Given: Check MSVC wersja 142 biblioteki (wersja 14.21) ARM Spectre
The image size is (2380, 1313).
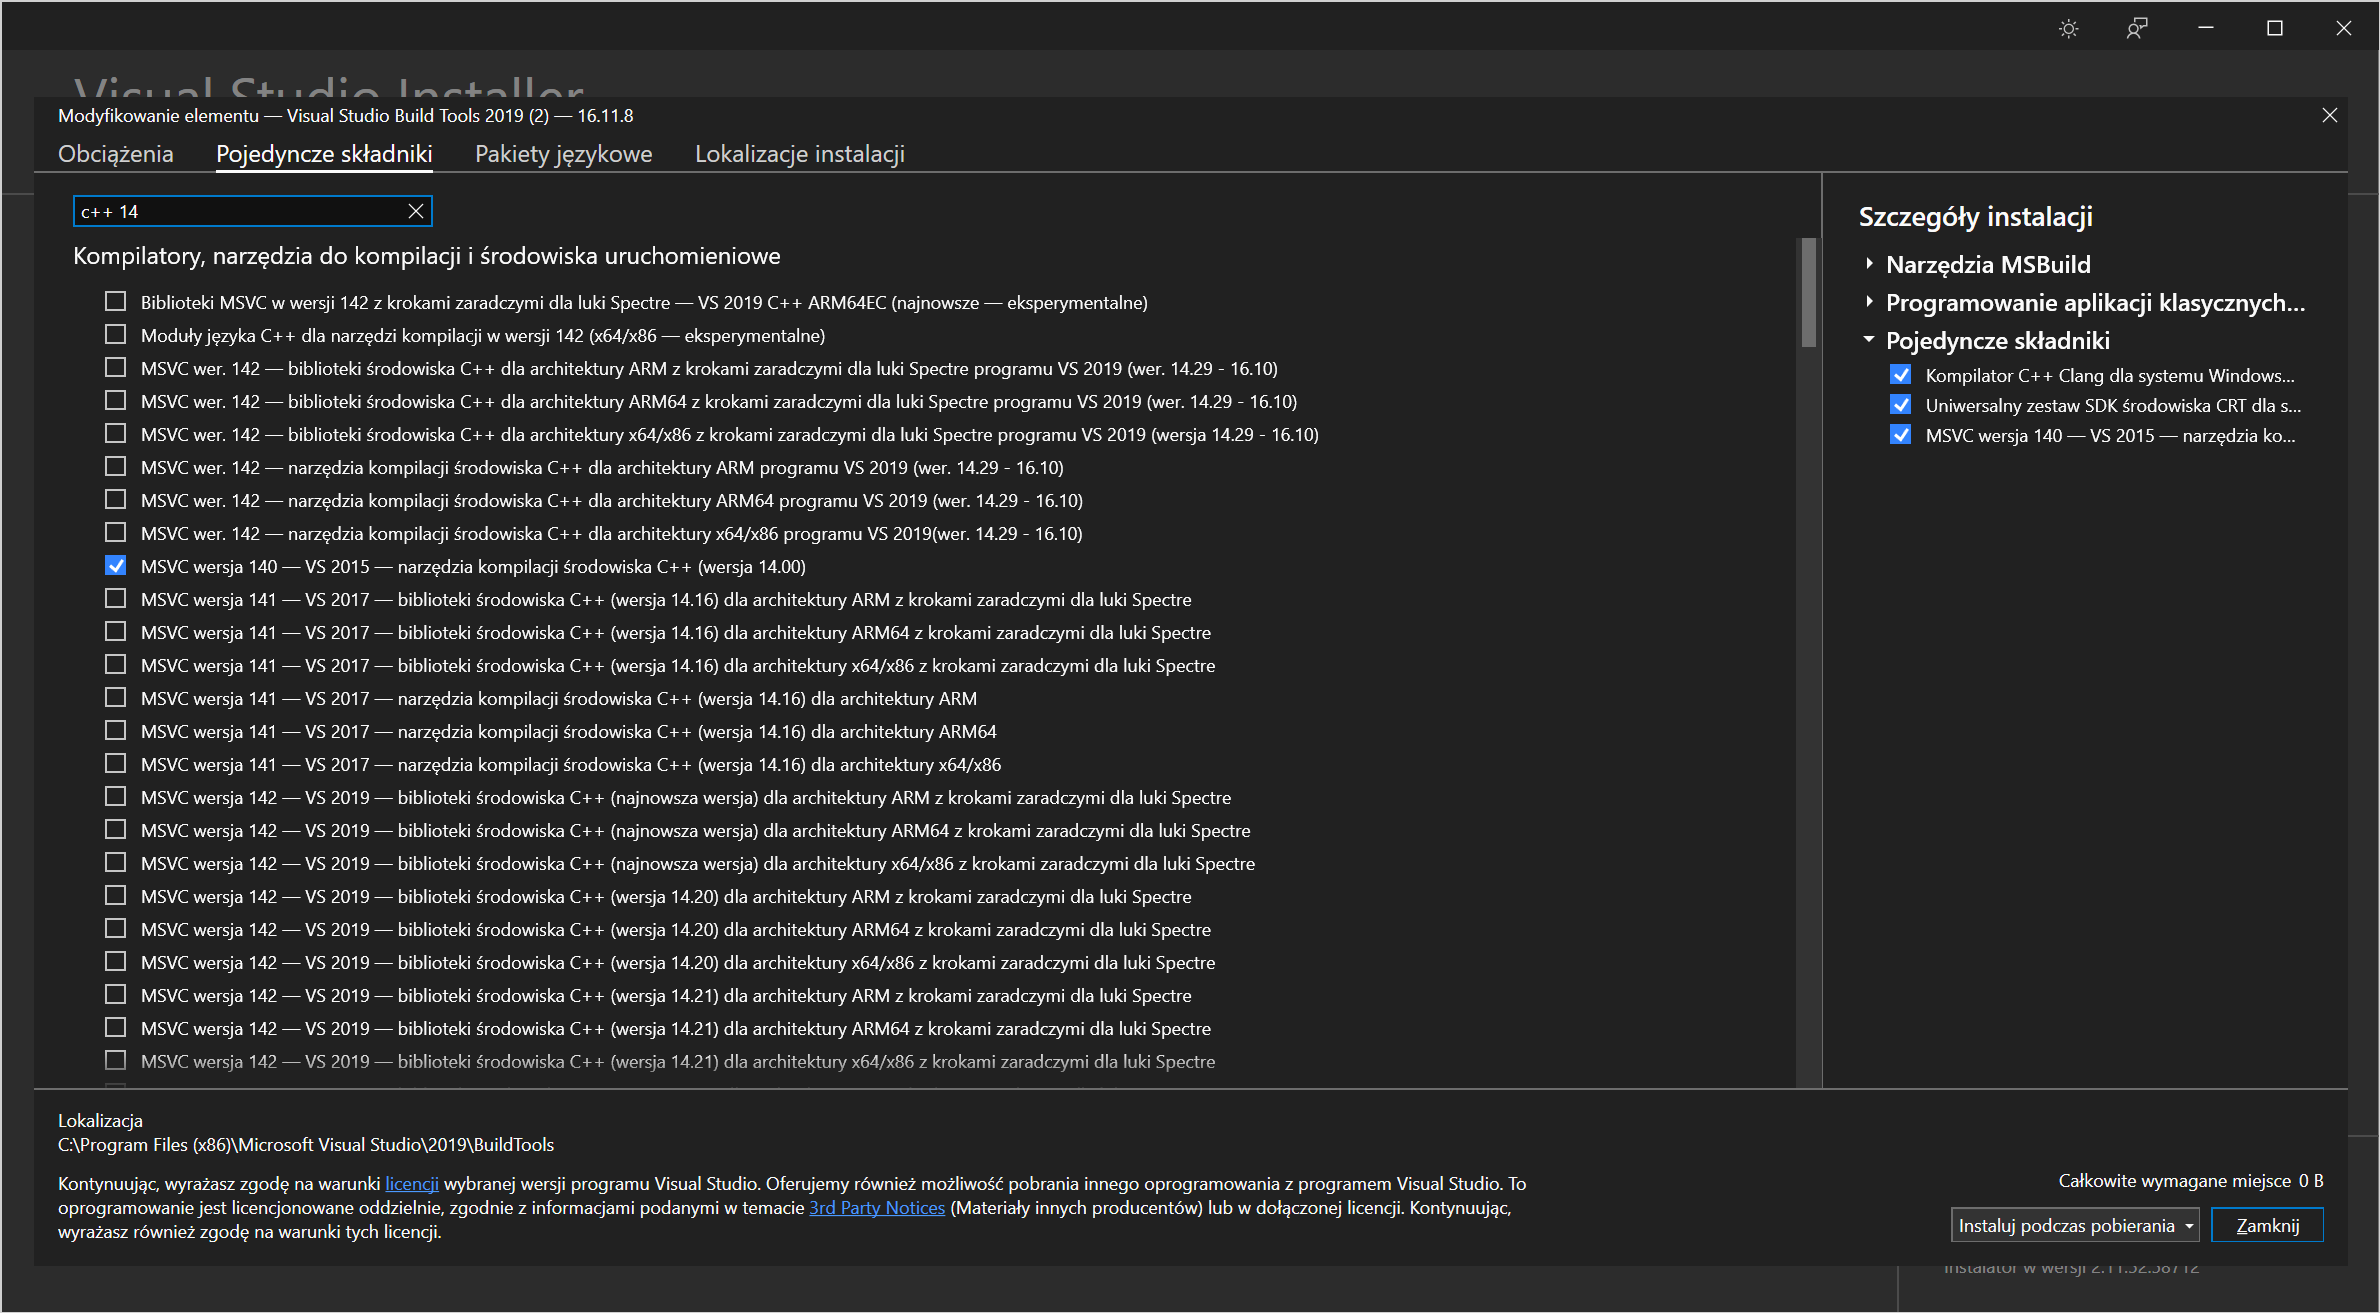Looking at the screenshot, I should pos(116,994).
